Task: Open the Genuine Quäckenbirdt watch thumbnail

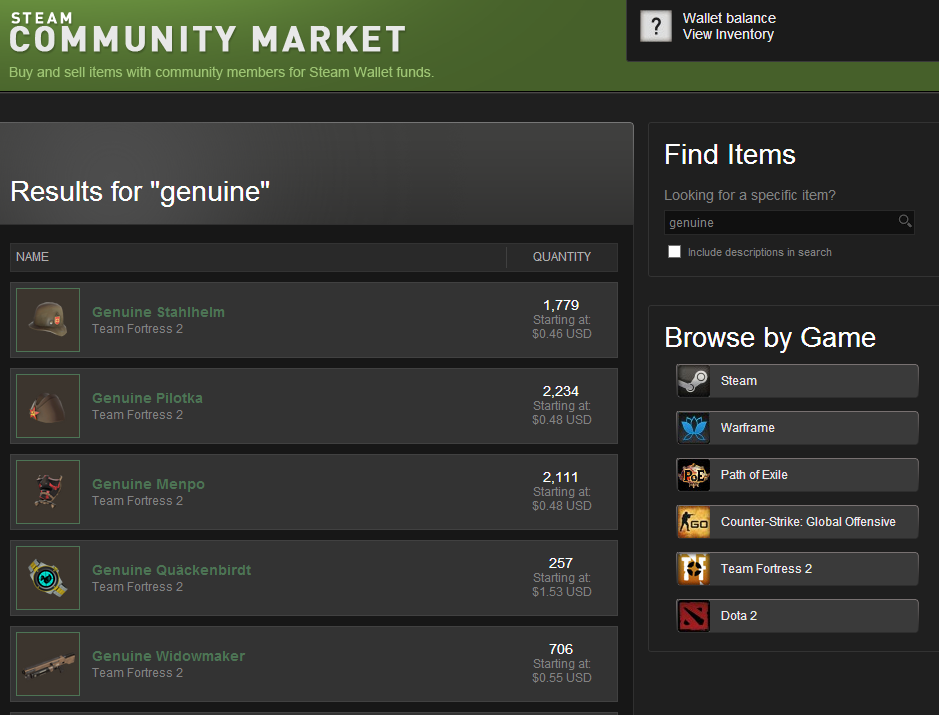Action: pos(48,578)
